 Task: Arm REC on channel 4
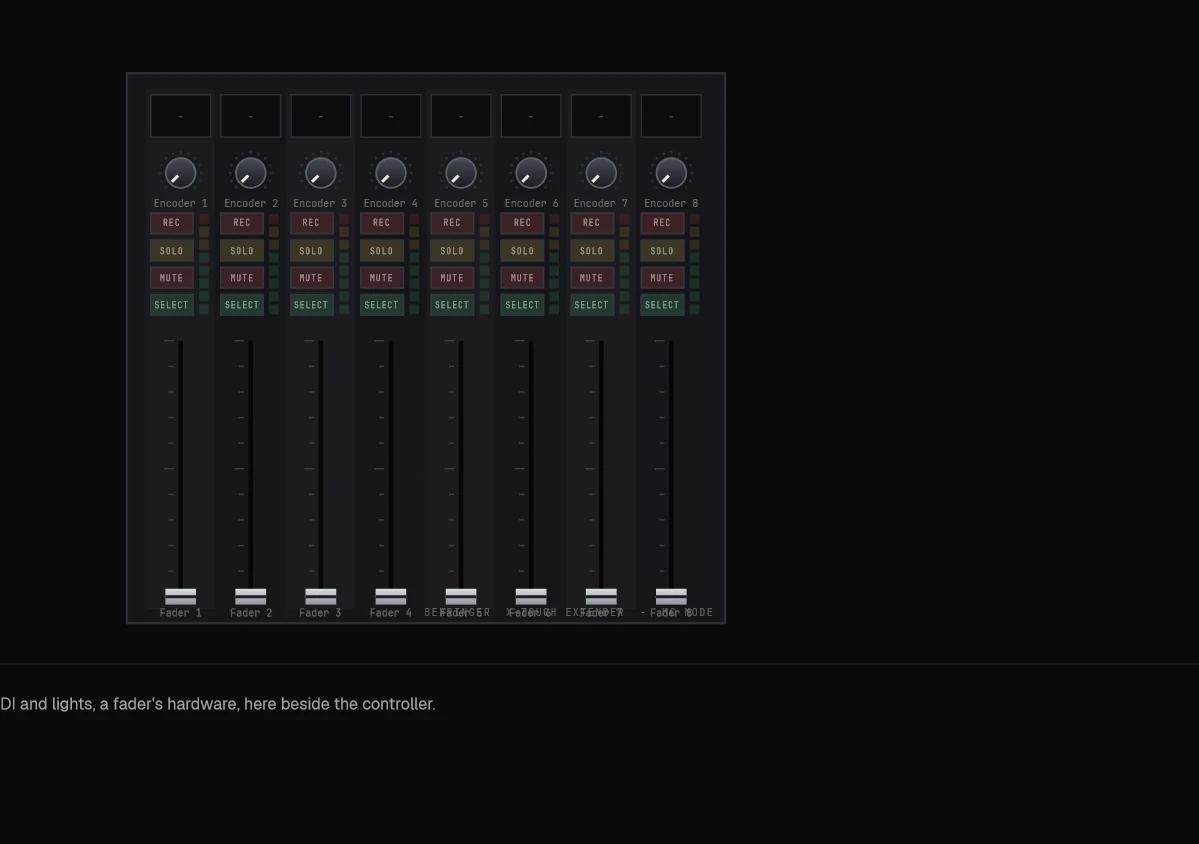pyautogui.click(x=382, y=222)
